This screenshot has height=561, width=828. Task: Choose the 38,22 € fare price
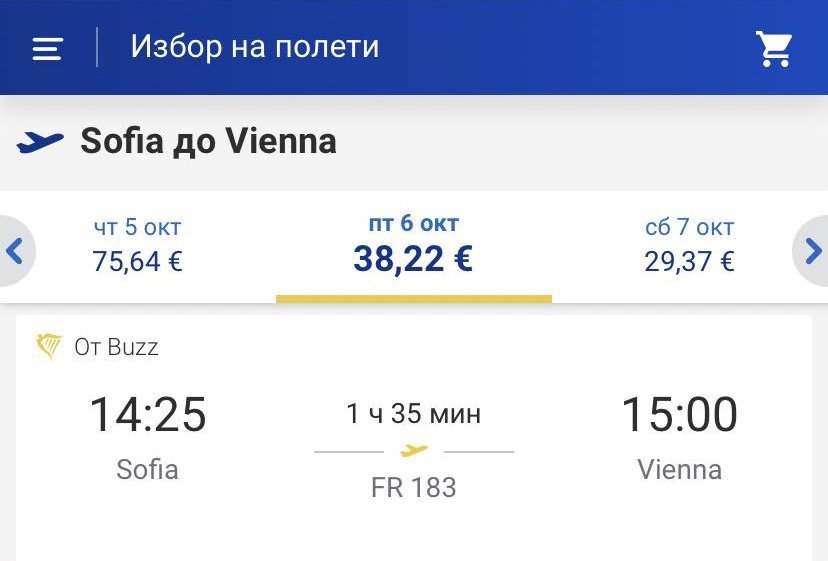pos(413,260)
